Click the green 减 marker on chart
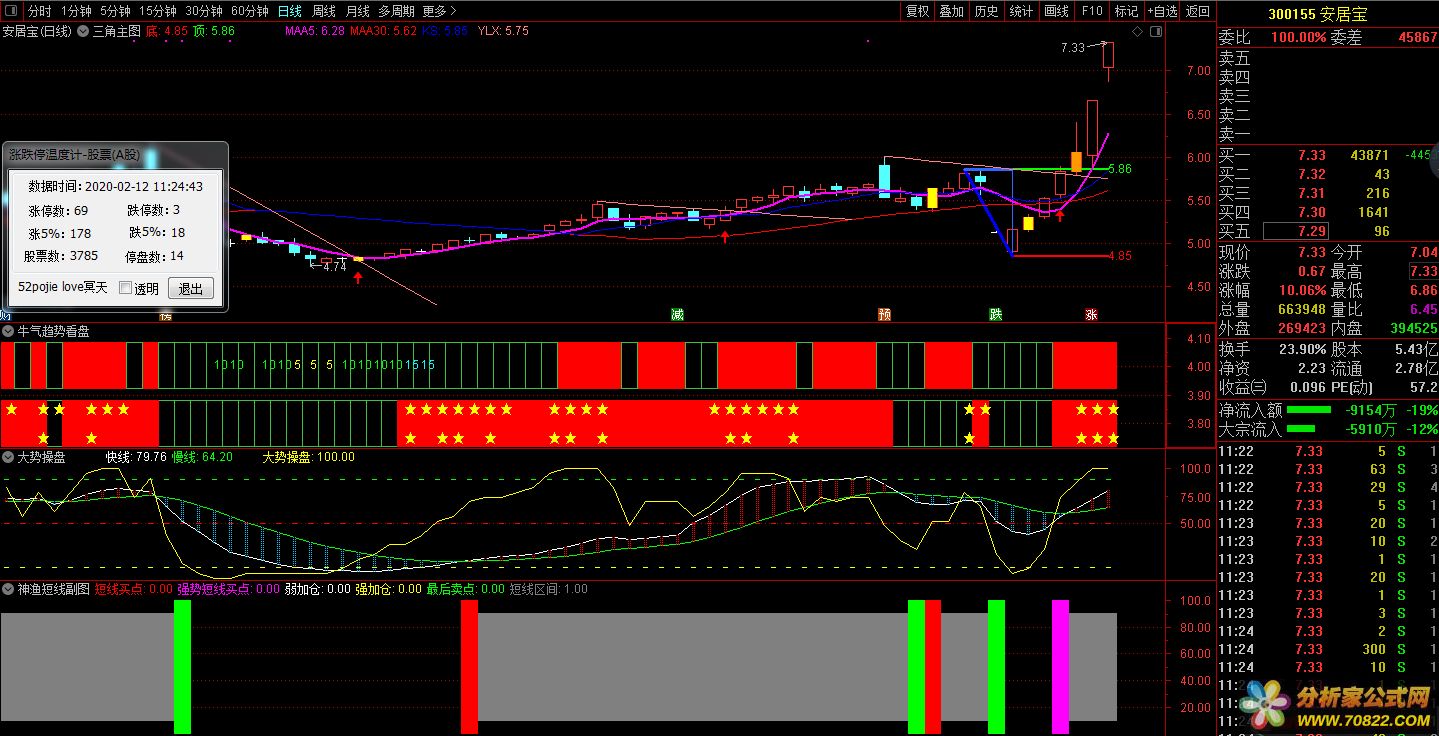 click(677, 315)
